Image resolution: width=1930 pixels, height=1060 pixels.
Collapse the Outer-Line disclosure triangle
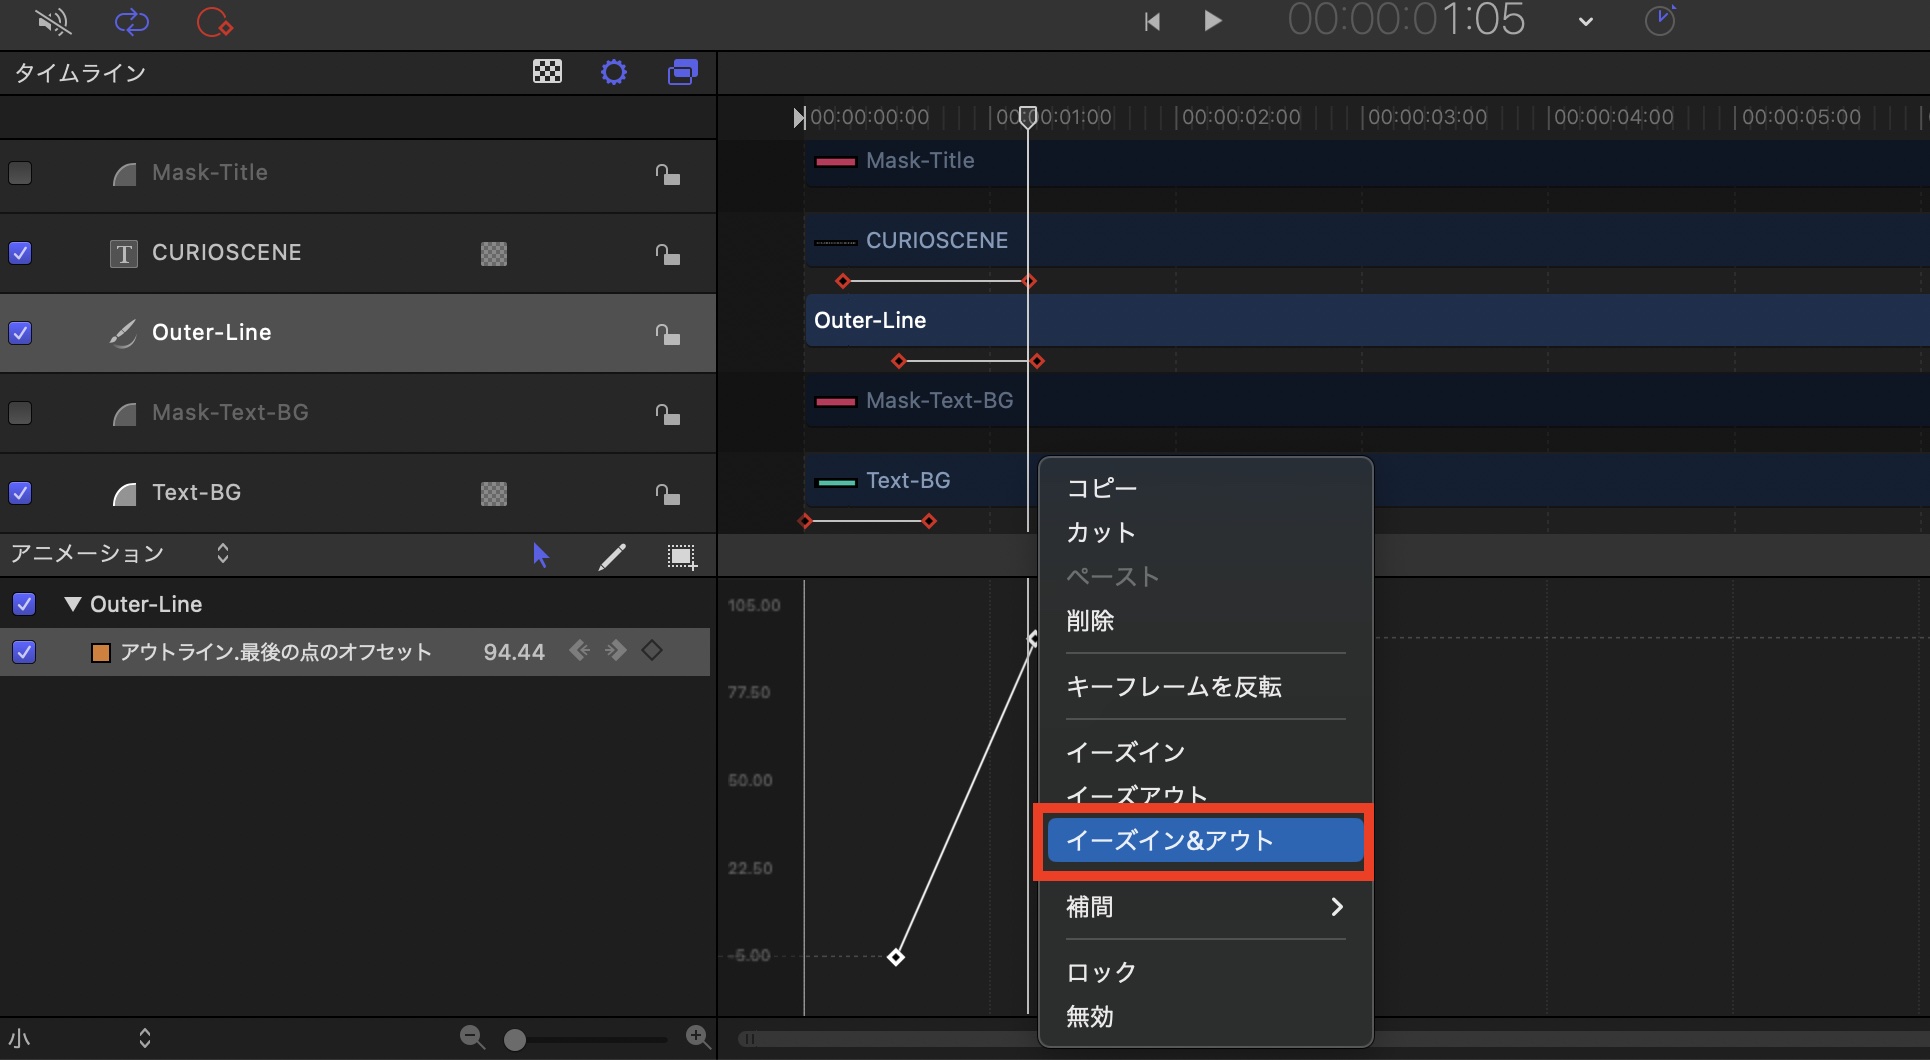[x=72, y=604]
